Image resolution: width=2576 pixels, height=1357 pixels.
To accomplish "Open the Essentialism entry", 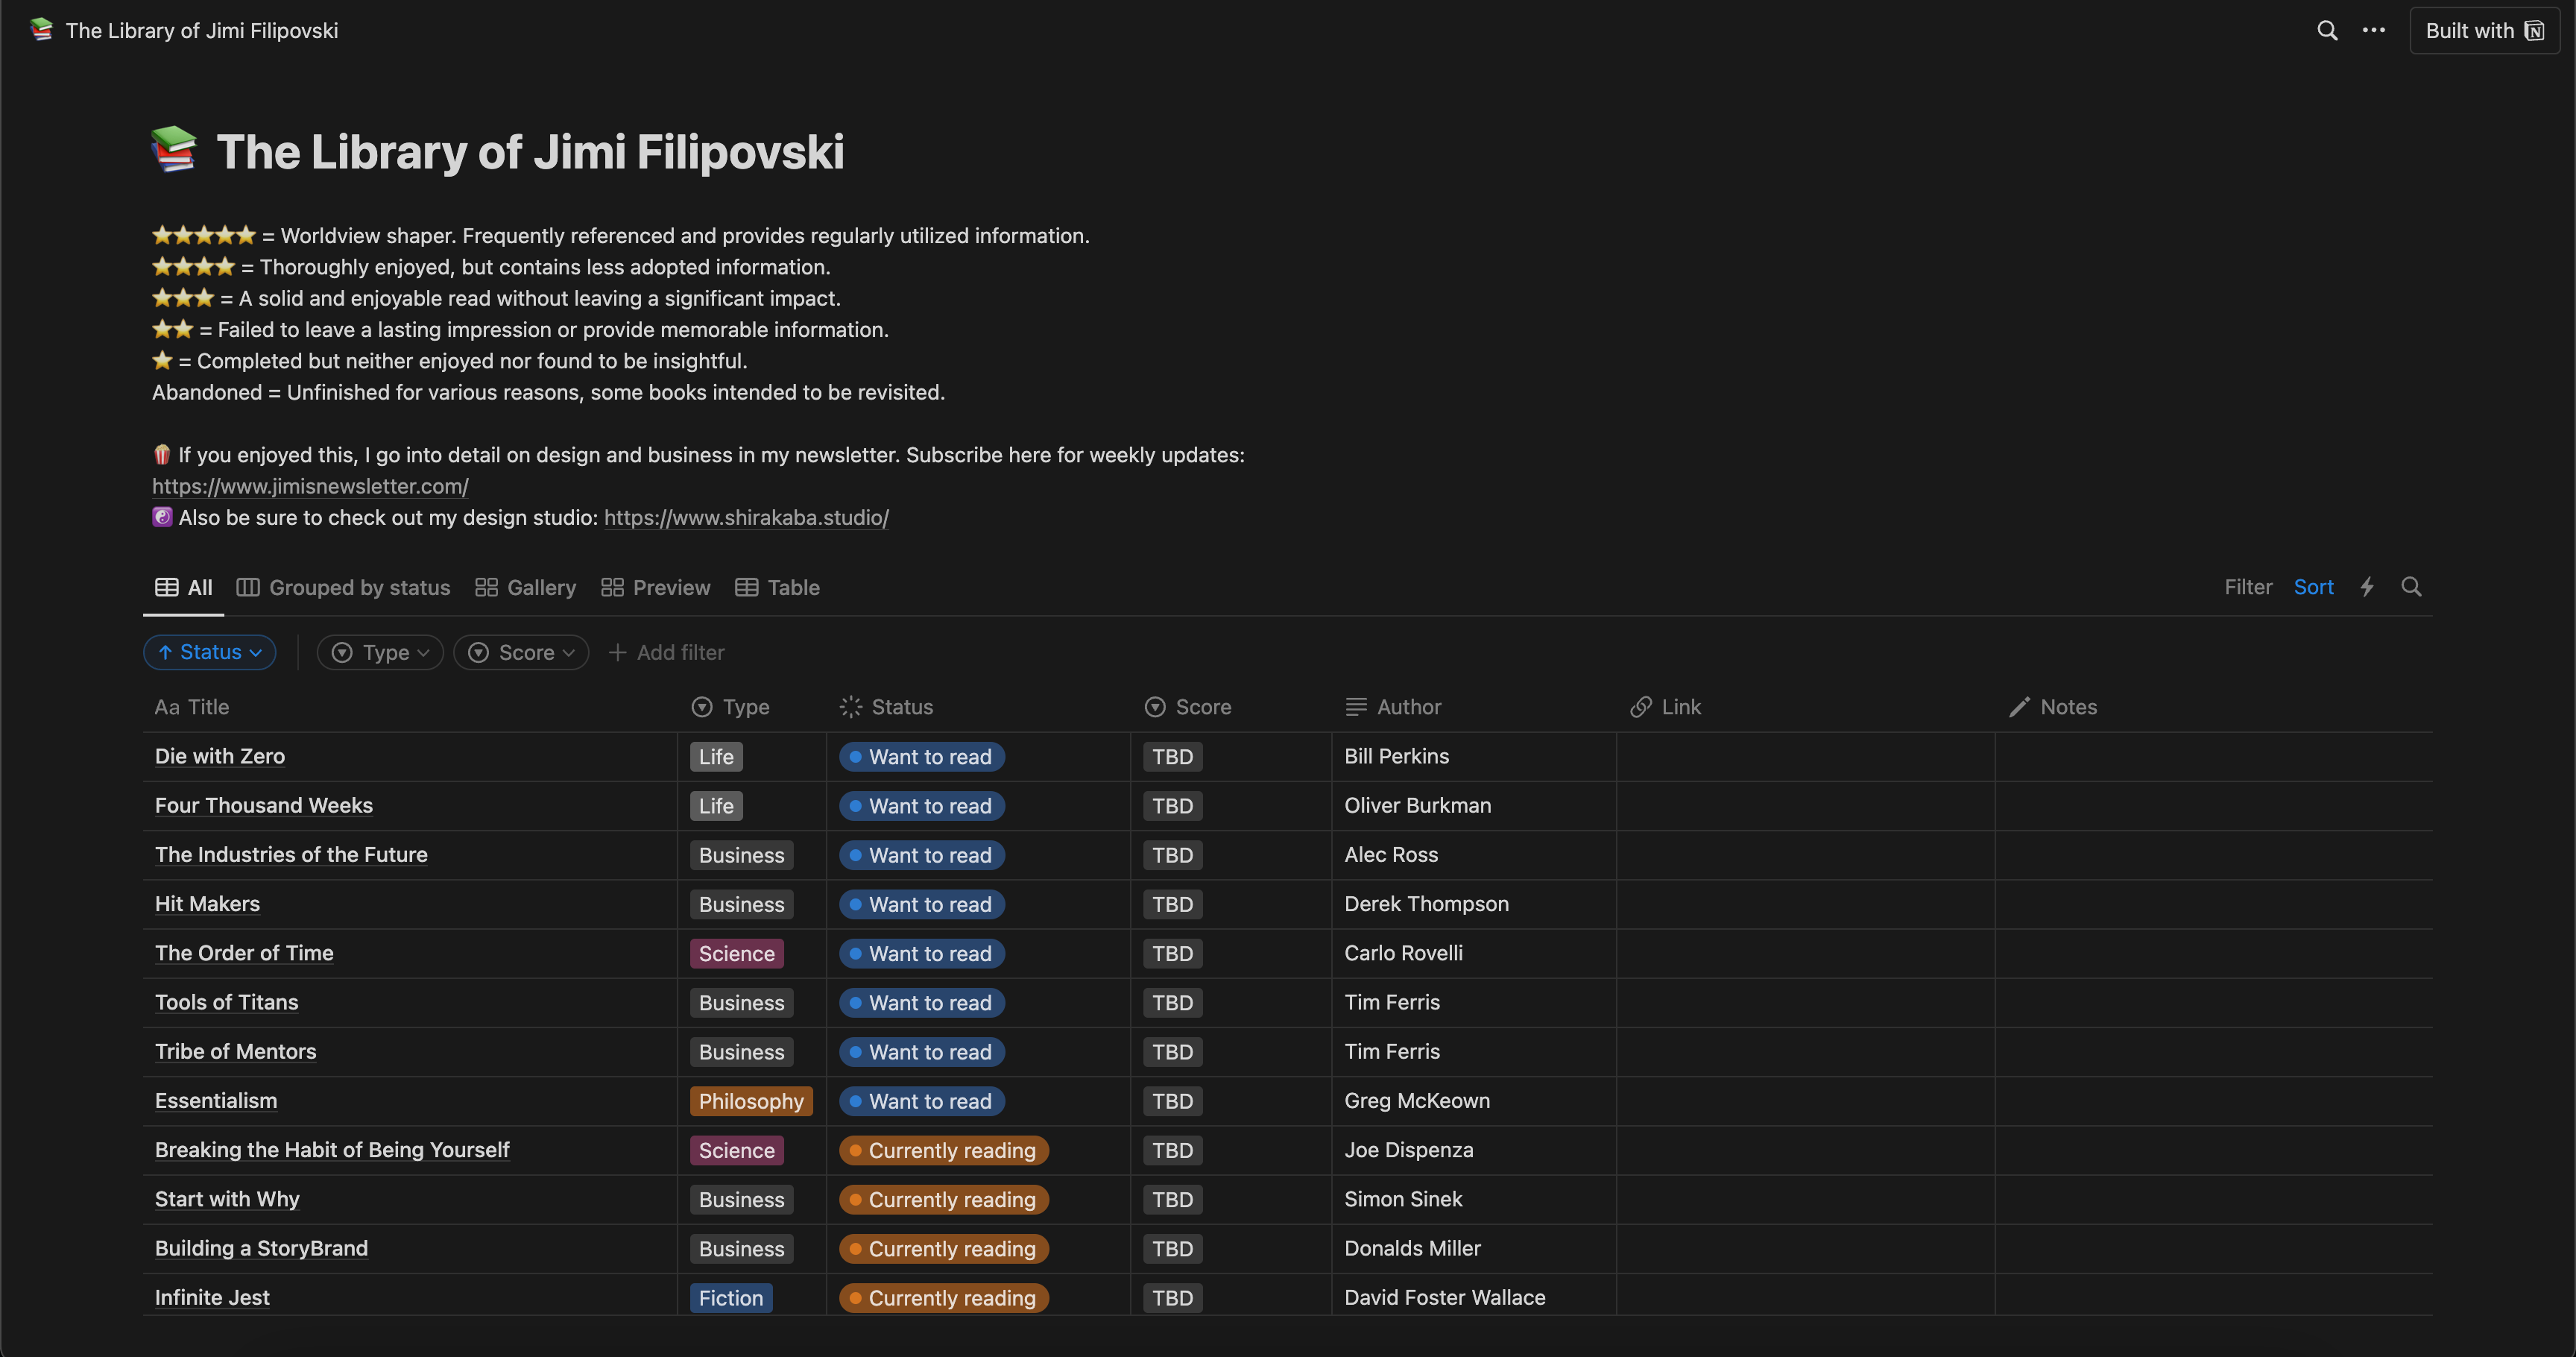I will pyautogui.click(x=216, y=1101).
